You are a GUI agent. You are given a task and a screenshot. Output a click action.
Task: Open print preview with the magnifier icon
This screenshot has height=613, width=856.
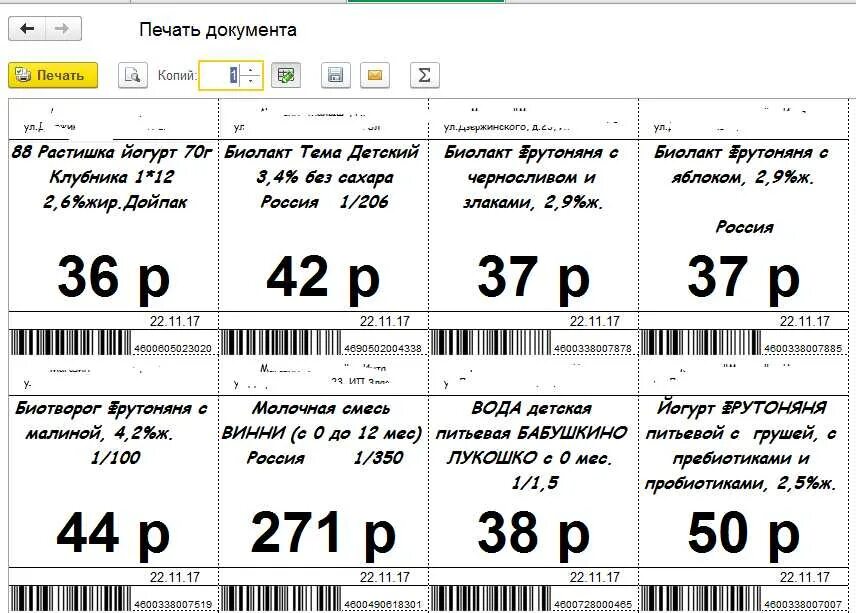pyautogui.click(x=133, y=75)
